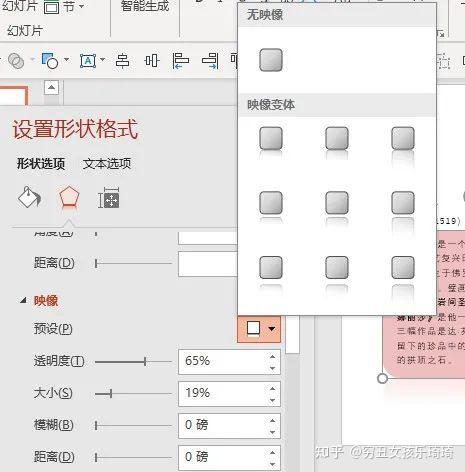Click the merge shapes circles icon
Image resolution: width=465 pixels, height=472 pixels.
pyautogui.click(x=16, y=61)
